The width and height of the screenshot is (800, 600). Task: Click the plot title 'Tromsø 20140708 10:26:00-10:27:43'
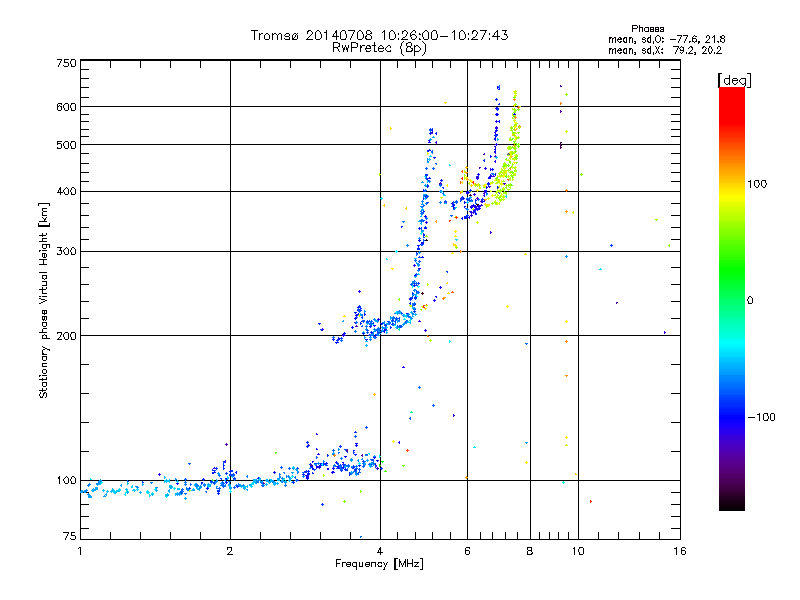coord(379,35)
